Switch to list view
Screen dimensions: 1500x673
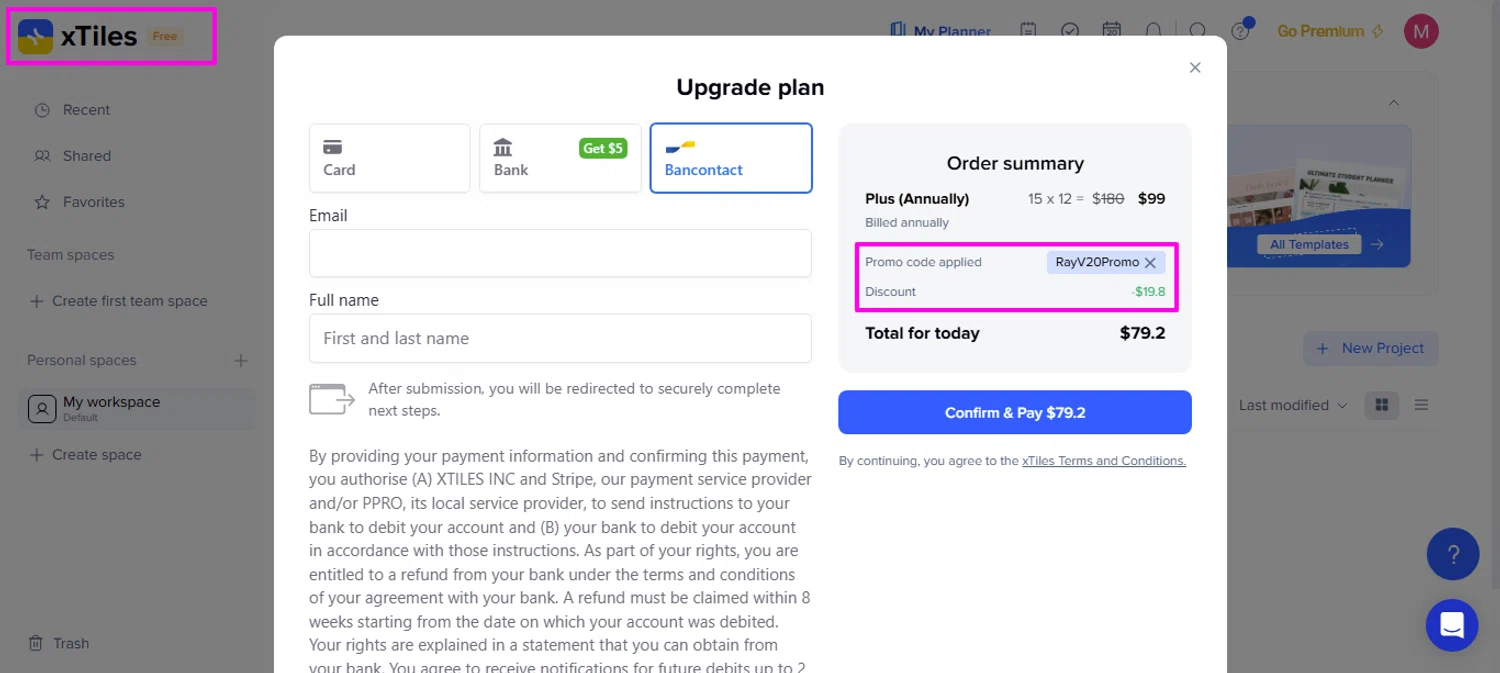[1421, 405]
